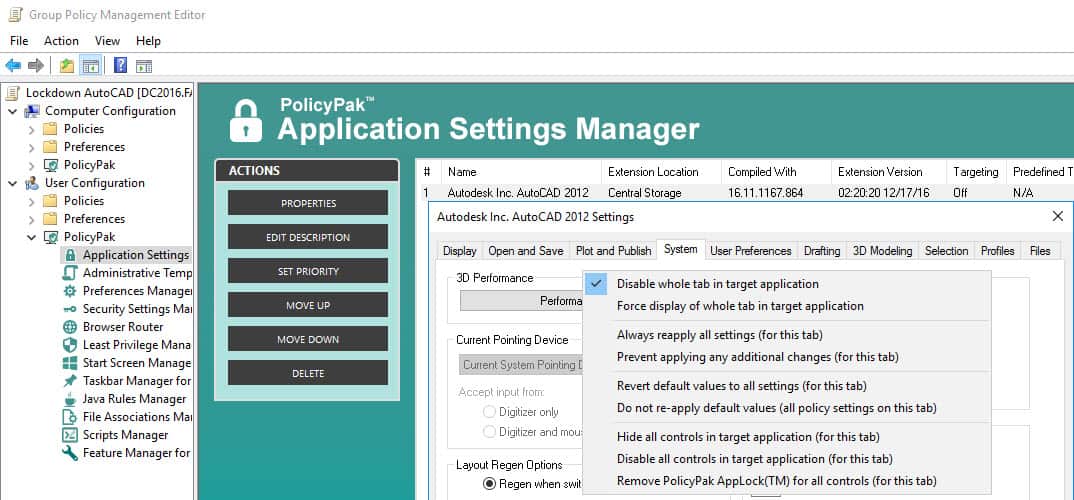This screenshot has width=1074, height=500.
Task: Click the DELETE action button
Action: [308, 373]
